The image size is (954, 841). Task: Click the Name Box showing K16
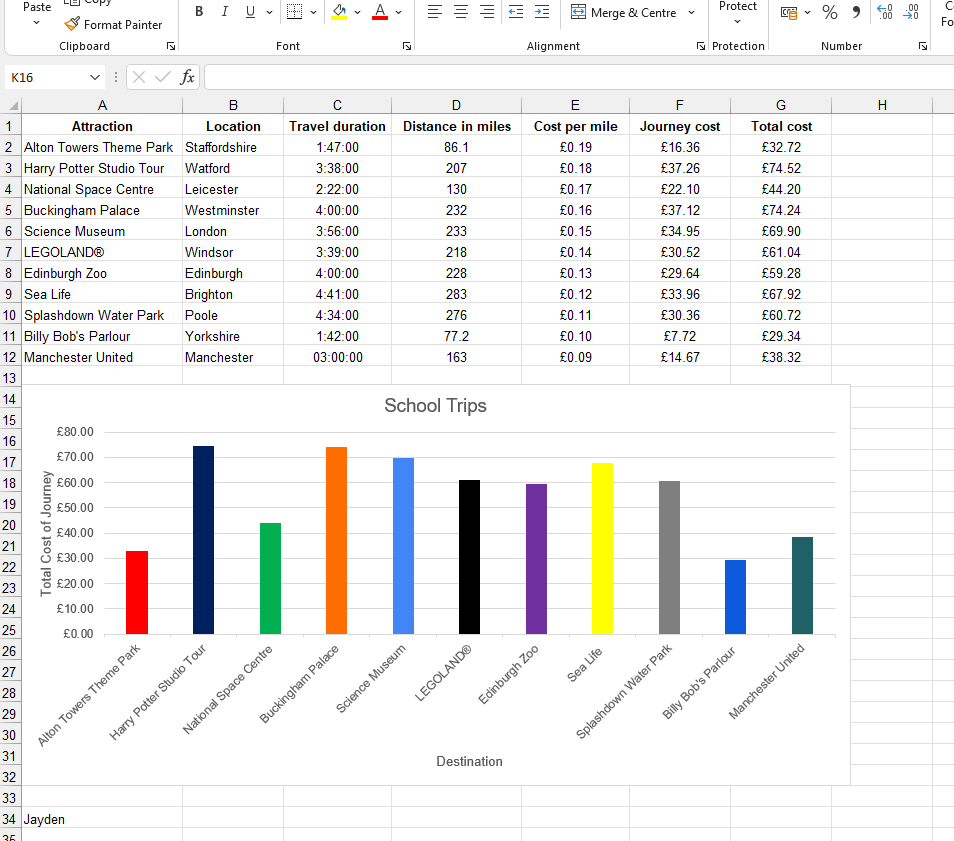[x=47, y=77]
